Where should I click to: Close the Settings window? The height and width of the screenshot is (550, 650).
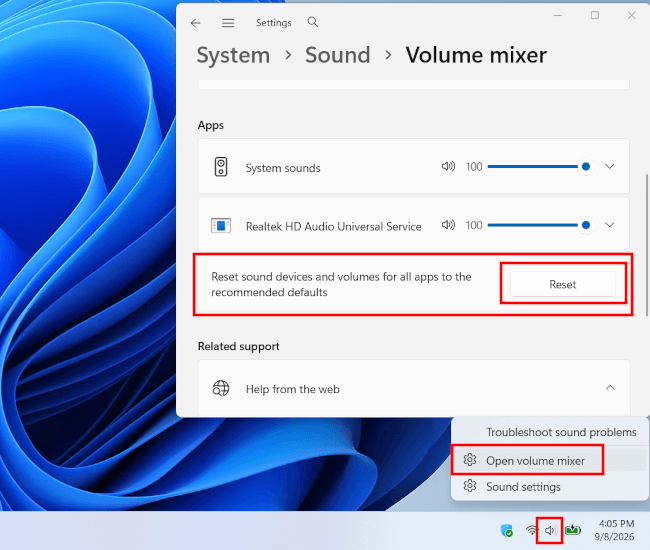point(631,15)
